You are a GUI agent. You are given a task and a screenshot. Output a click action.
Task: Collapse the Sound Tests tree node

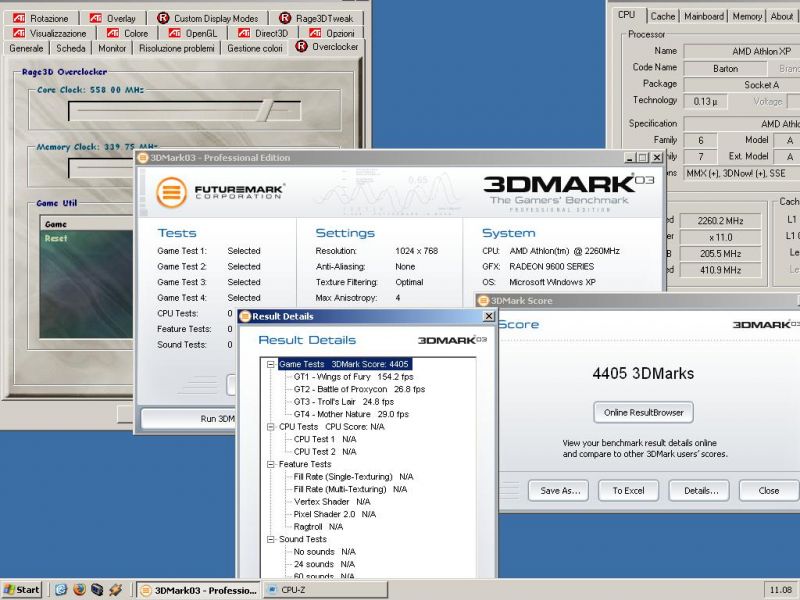[270, 539]
